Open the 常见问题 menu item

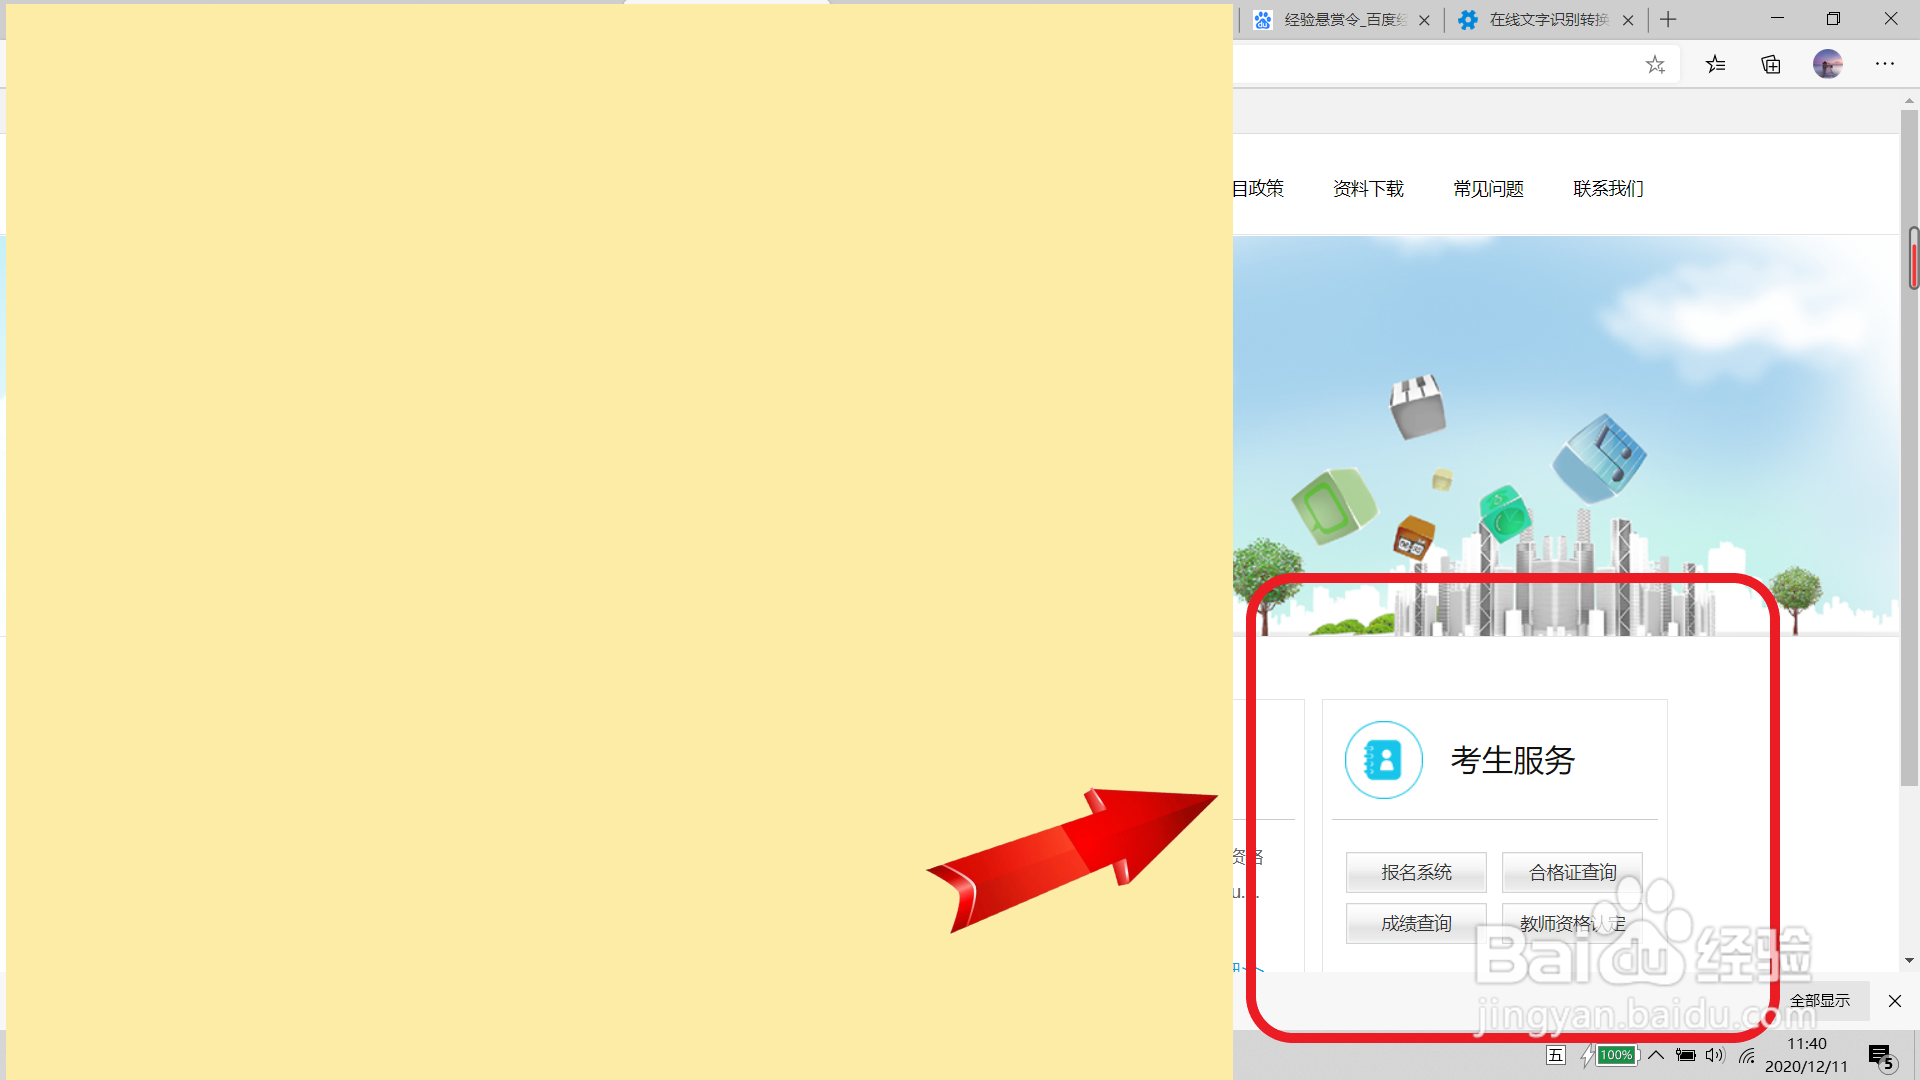[x=1488, y=189]
